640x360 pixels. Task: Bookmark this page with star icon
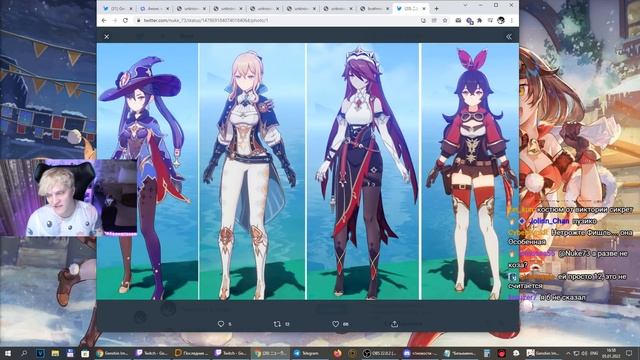(x=445, y=20)
